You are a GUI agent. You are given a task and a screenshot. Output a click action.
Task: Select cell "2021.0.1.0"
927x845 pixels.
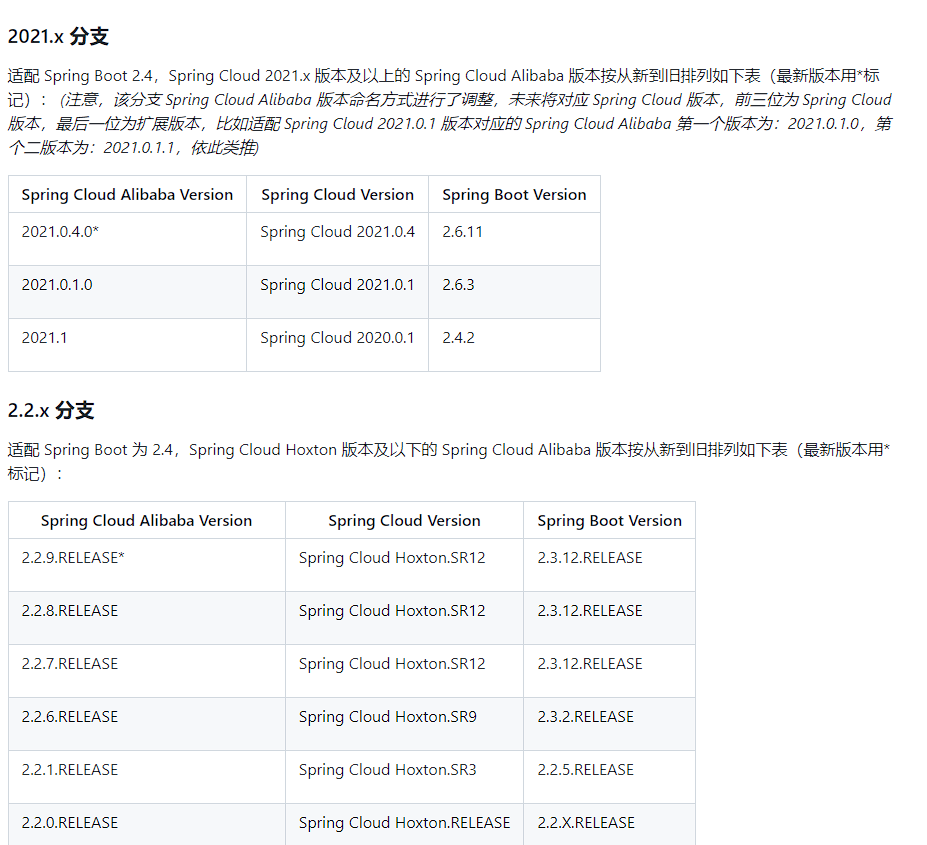pos(127,292)
